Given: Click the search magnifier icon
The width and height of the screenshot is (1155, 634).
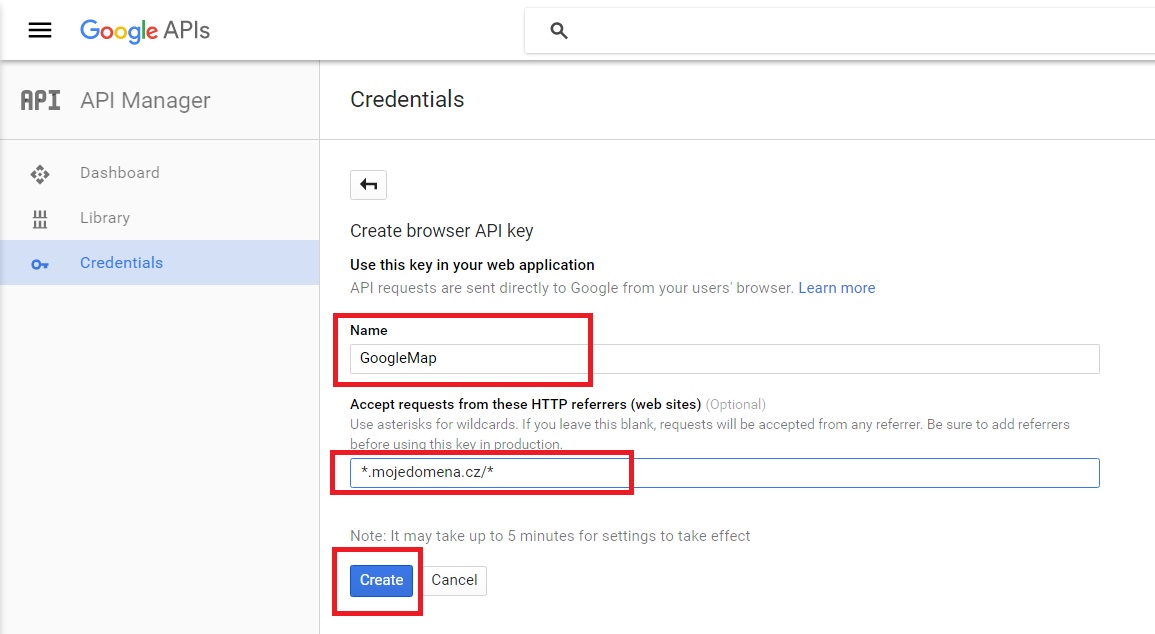Looking at the screenshot, I should 559,31.
